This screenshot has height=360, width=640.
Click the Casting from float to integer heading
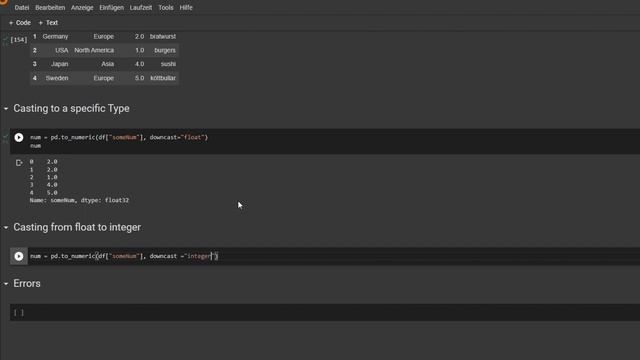coord(77,227)
